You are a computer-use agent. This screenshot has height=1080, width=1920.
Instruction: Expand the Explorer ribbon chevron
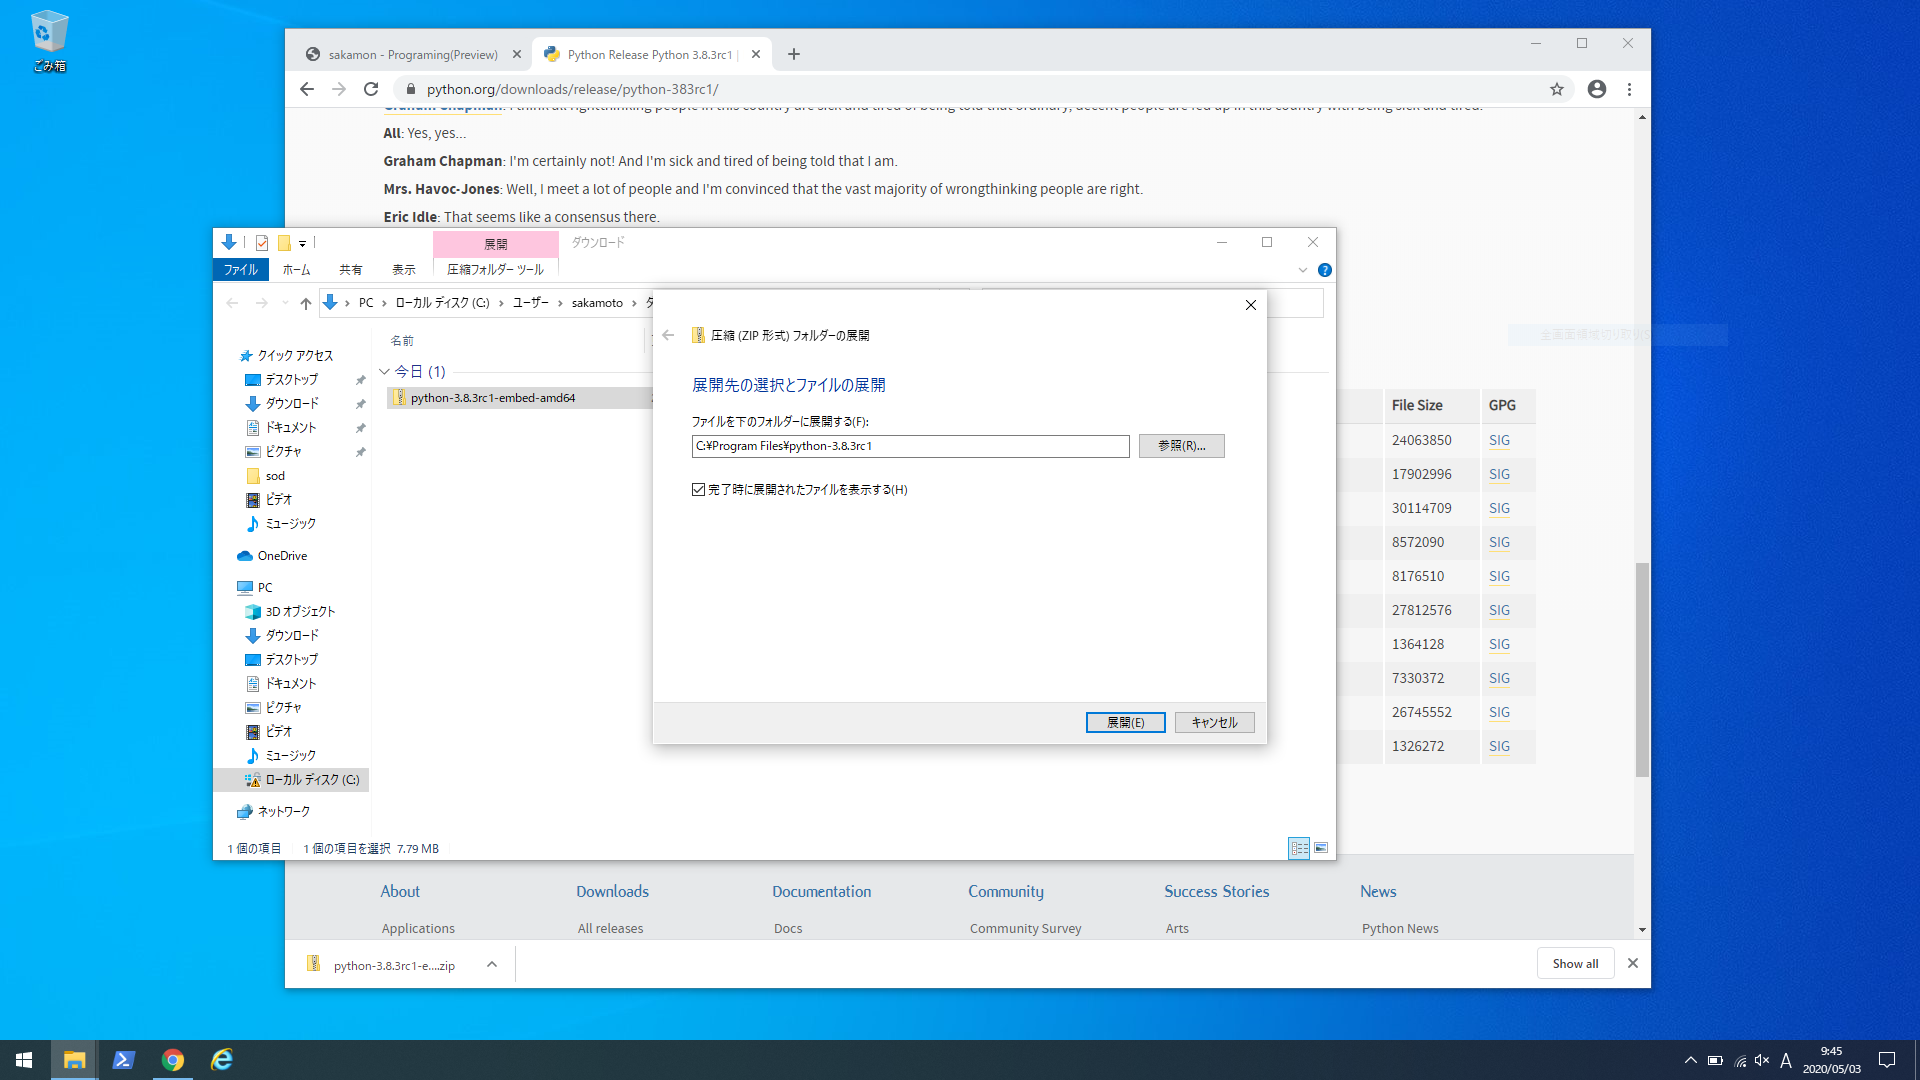tap(1302, 270)
